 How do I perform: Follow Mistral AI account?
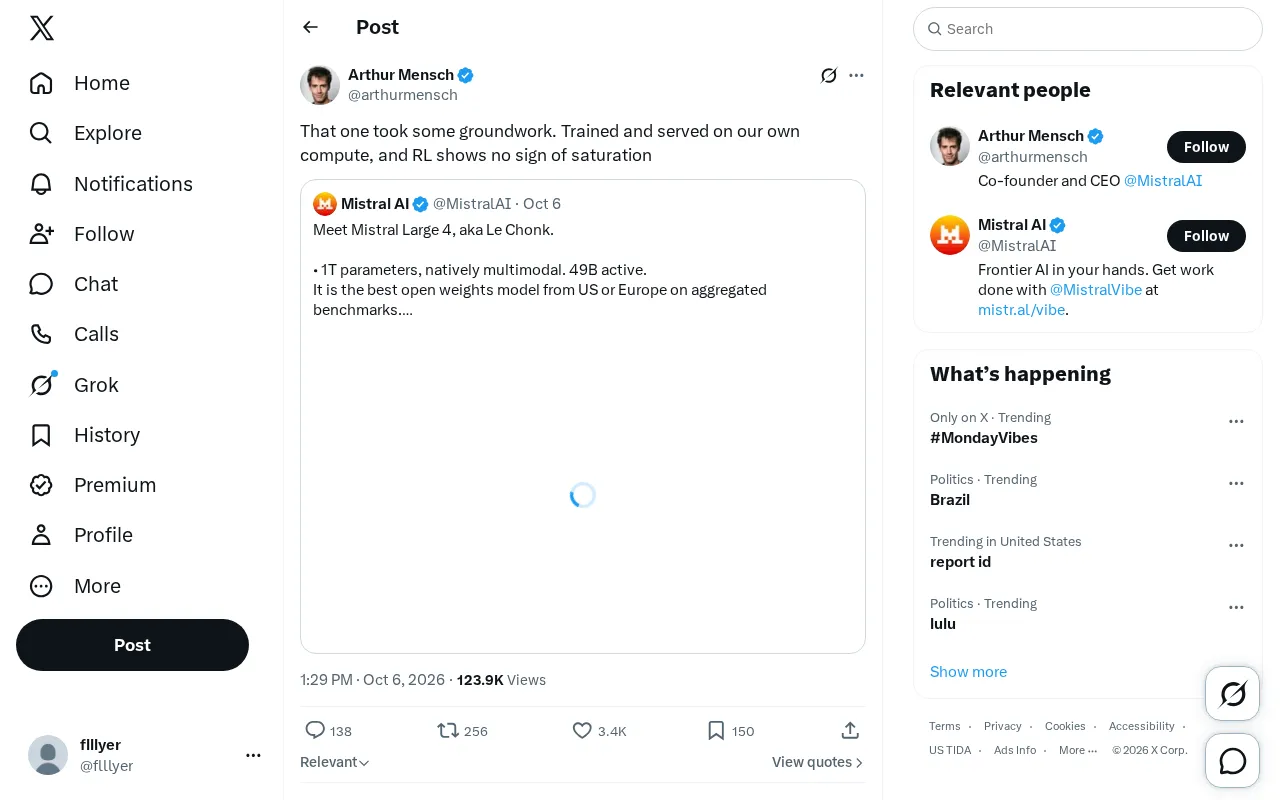[1206, 236]
